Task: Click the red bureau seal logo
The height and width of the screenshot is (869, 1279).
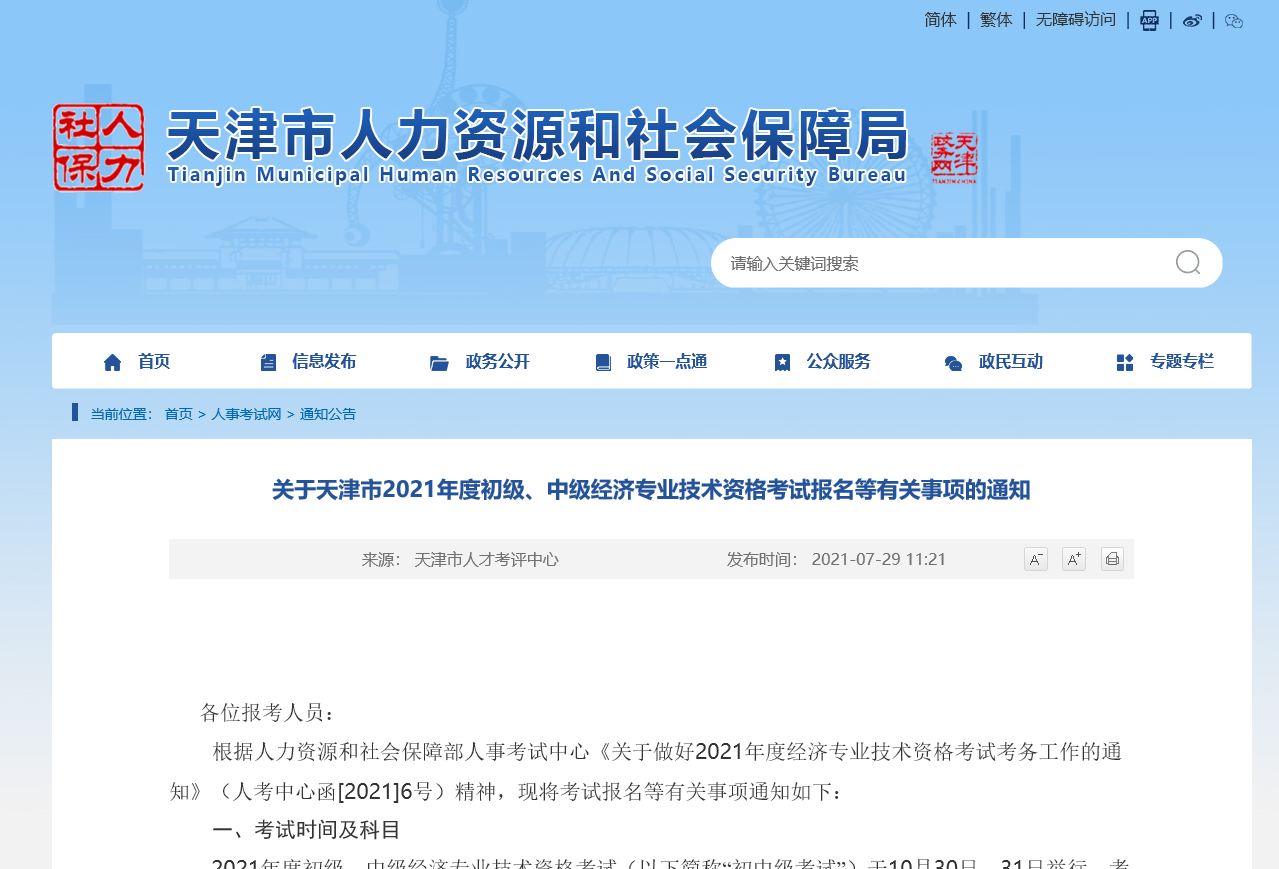Action: pos(97,147)
